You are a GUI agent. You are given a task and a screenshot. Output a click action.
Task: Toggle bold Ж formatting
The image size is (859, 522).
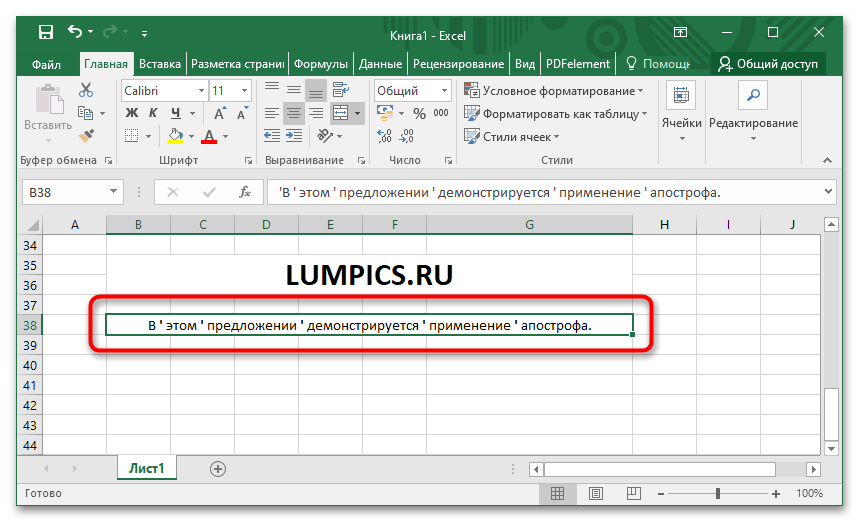(x=131, y=113)
